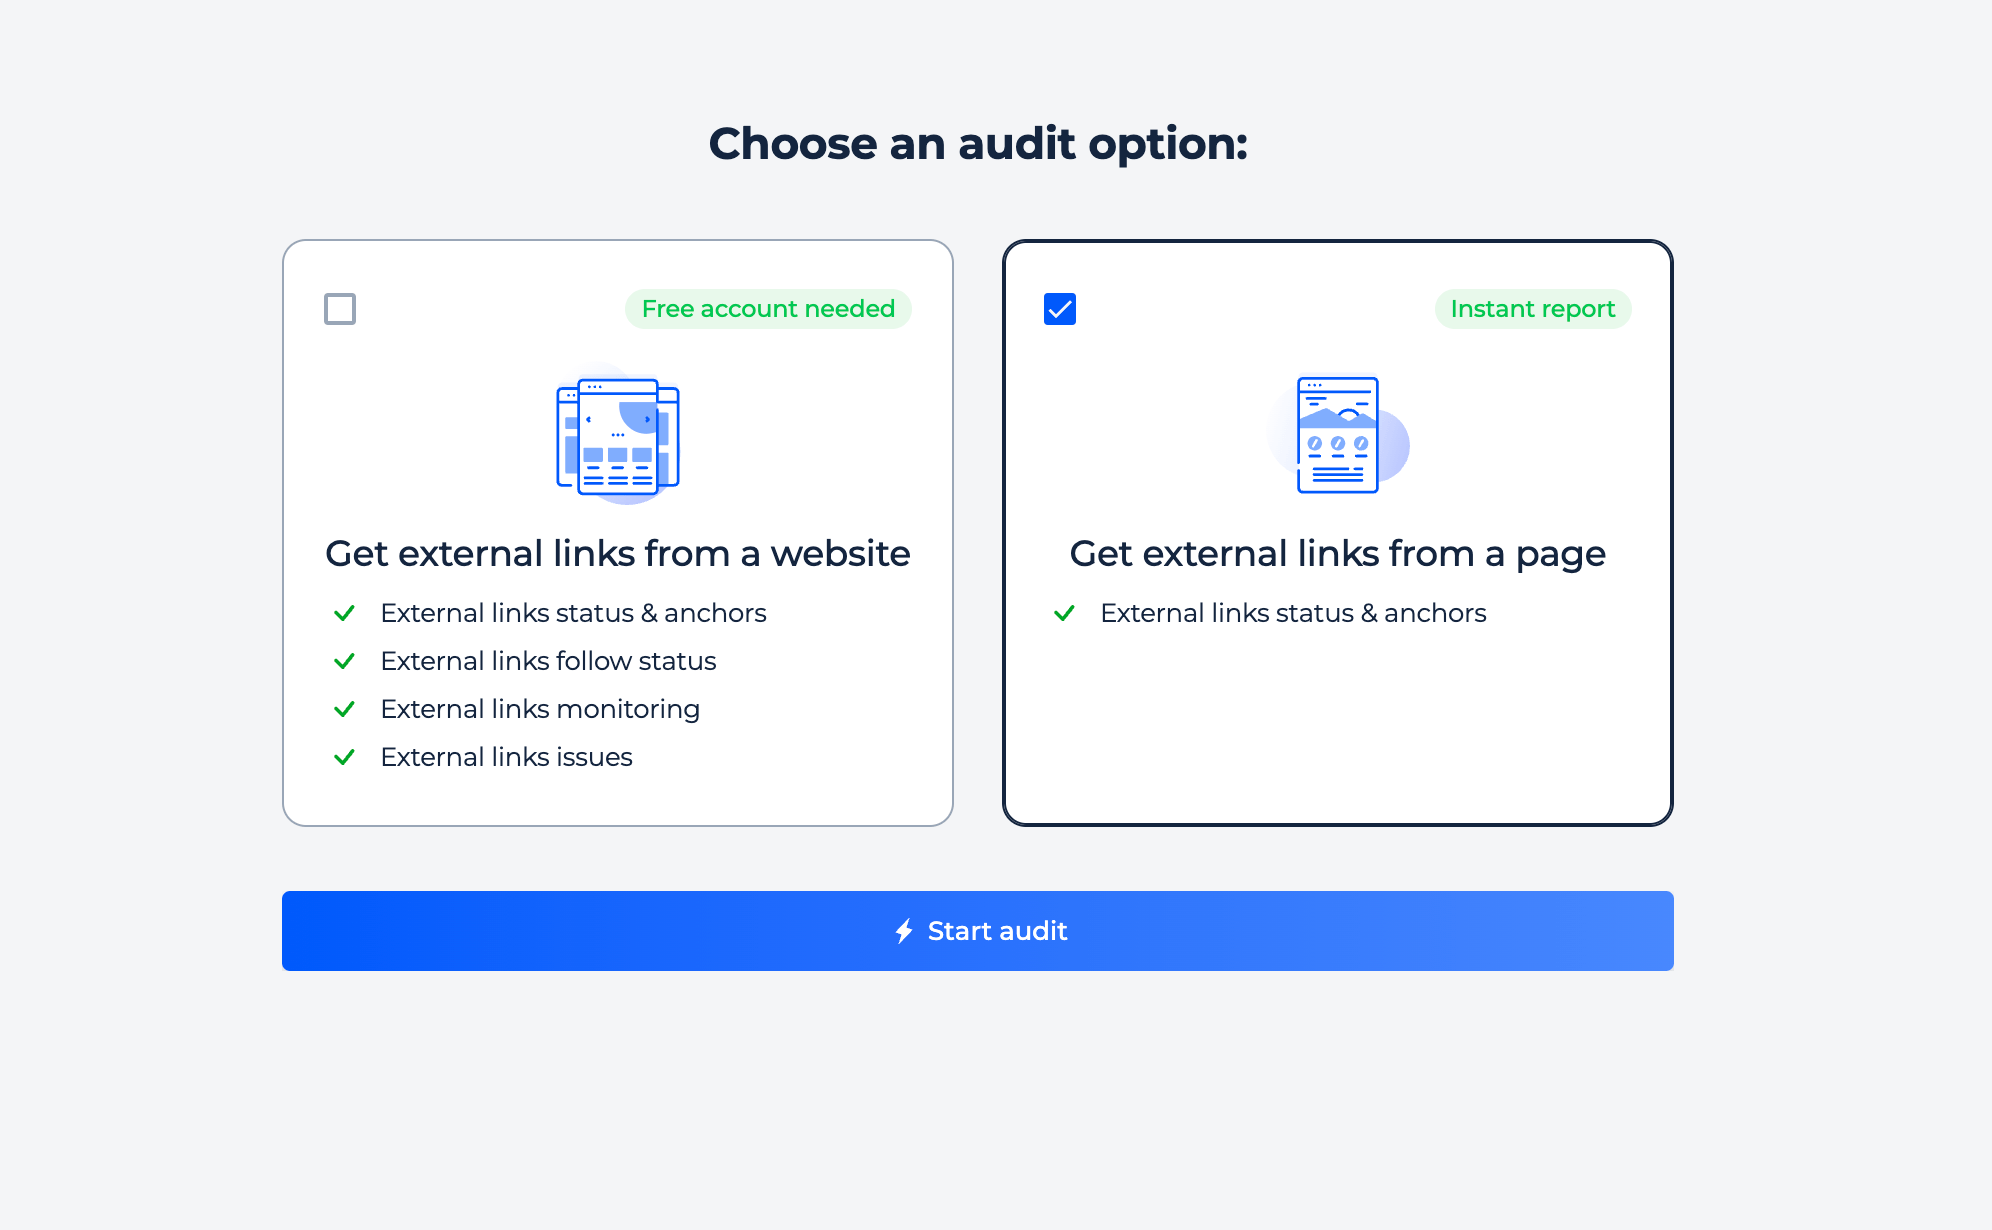Click External links status & anchors in website card

pos(573,613)
